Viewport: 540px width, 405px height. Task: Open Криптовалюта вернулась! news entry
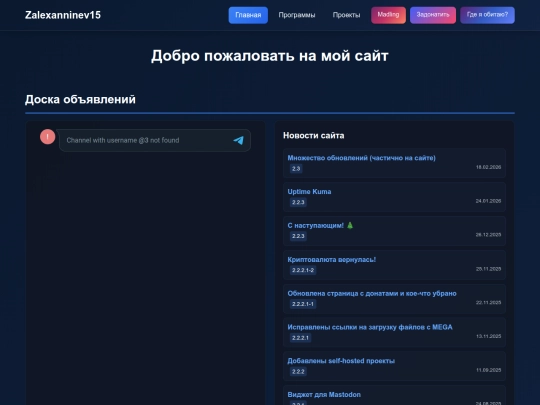(x=332, y=260)
